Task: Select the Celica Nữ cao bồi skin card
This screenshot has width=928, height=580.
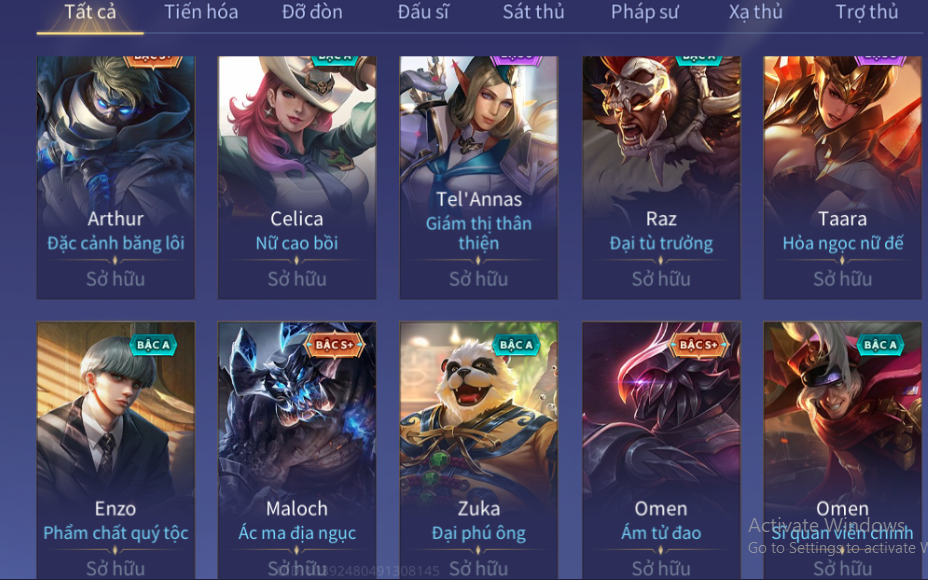Action: [297, 178]
